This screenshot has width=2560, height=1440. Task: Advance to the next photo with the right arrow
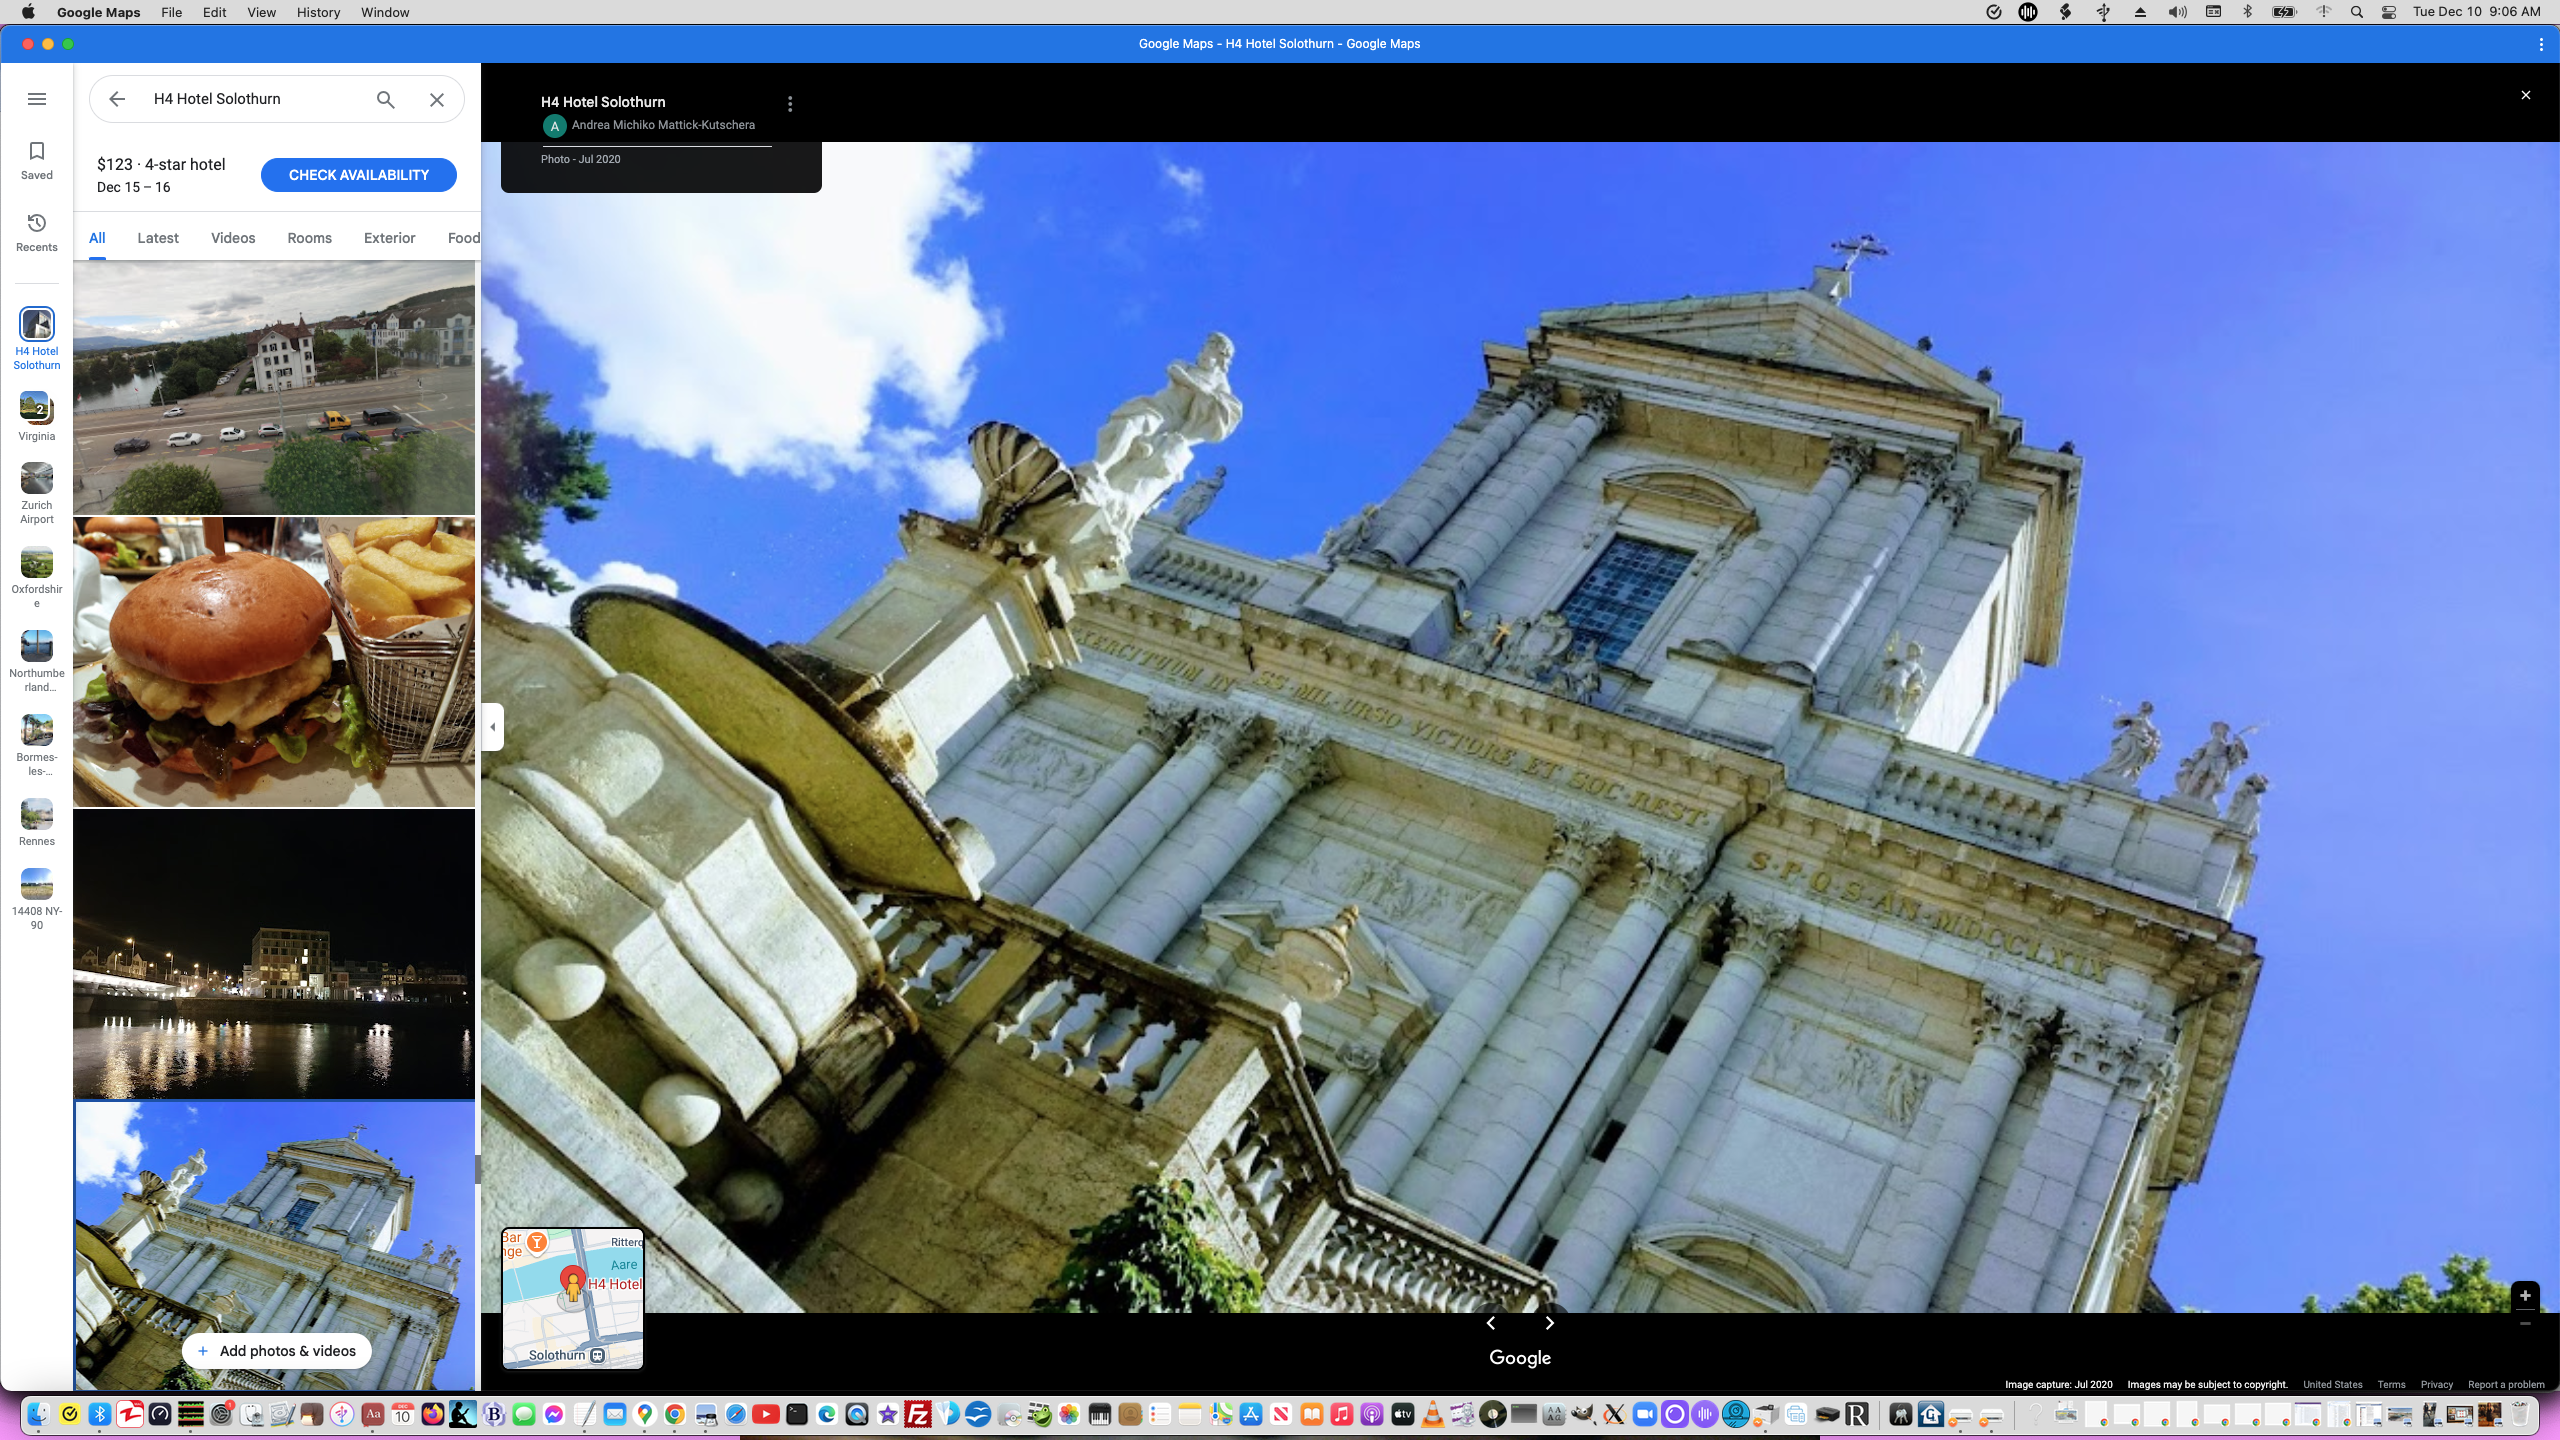point(1549,1323)
